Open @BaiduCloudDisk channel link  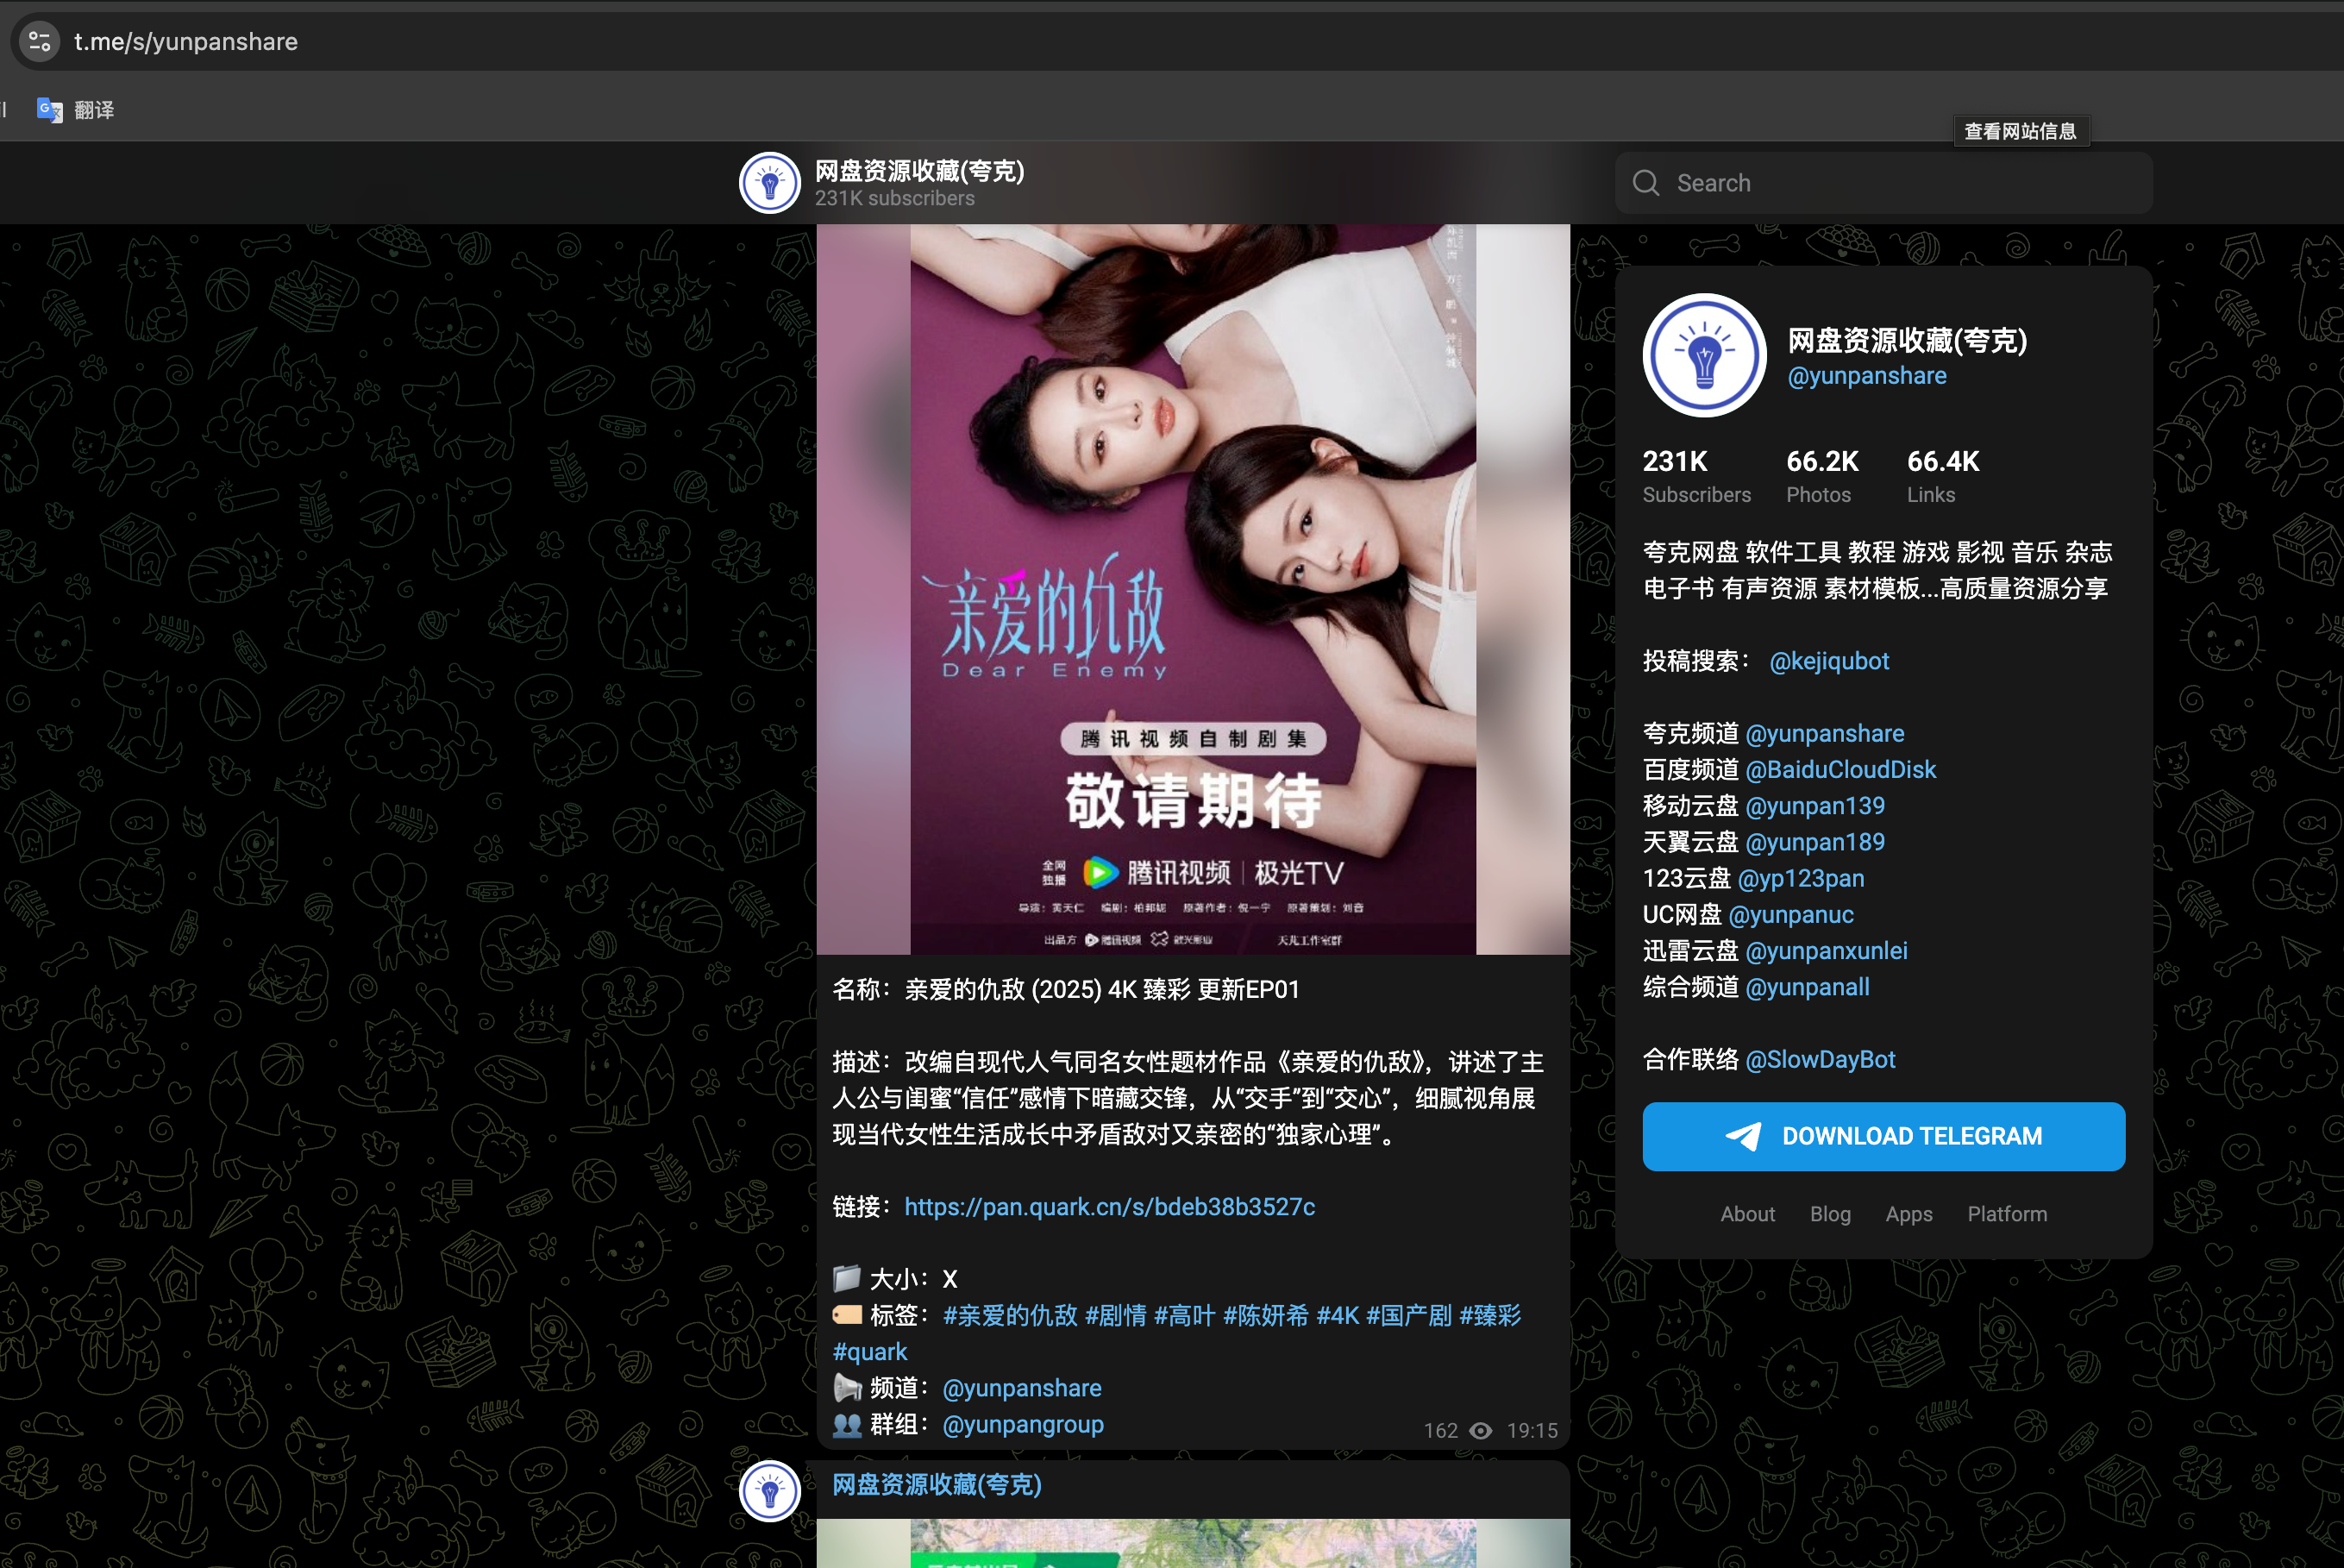(x=1840, y=770)
